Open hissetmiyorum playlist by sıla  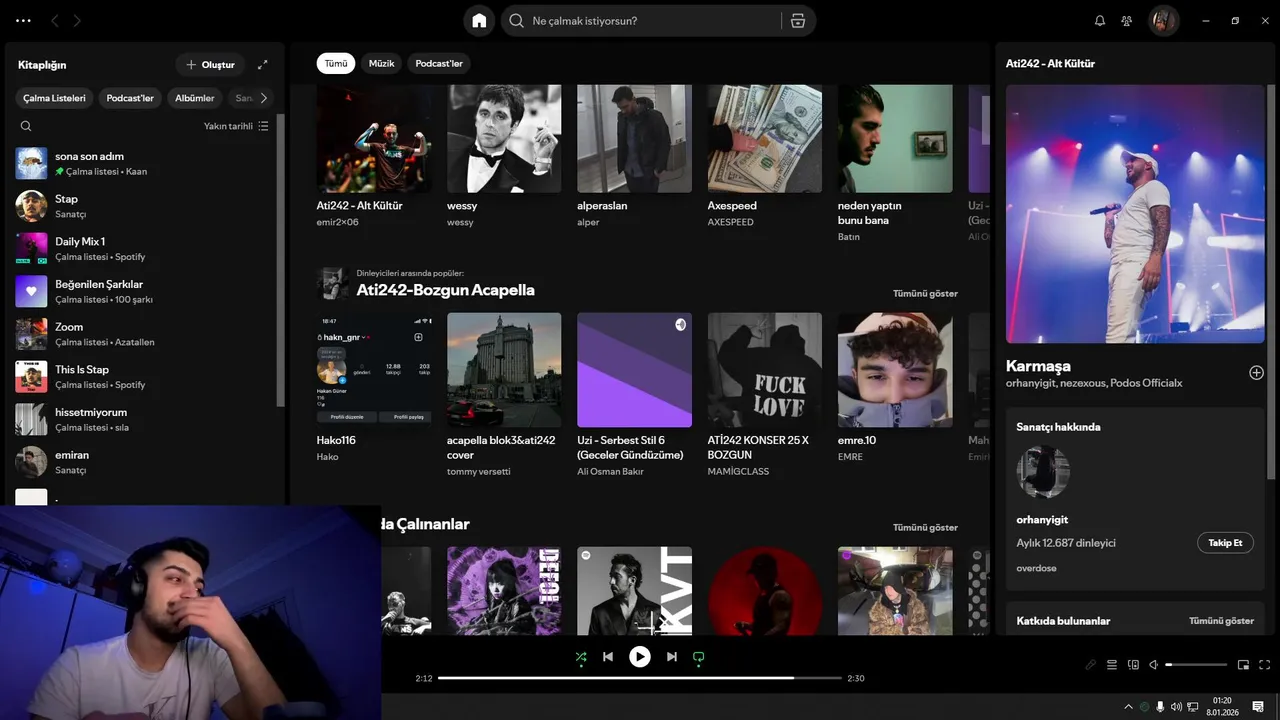[x=143, y=419]
